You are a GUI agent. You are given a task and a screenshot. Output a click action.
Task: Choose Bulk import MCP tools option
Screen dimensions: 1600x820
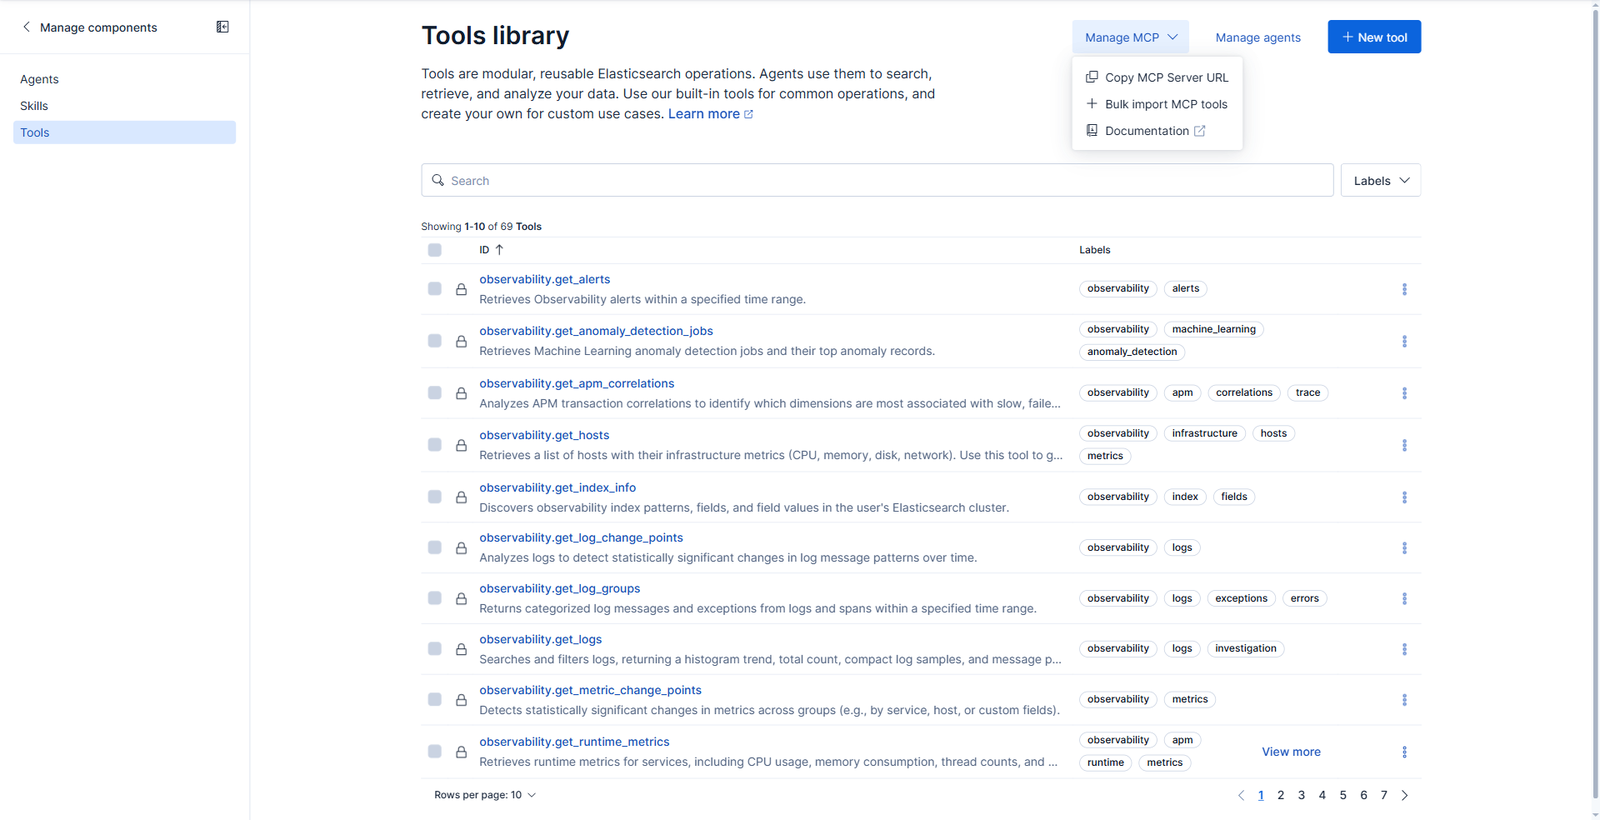pyautogui.click(x=1157, y=104)
